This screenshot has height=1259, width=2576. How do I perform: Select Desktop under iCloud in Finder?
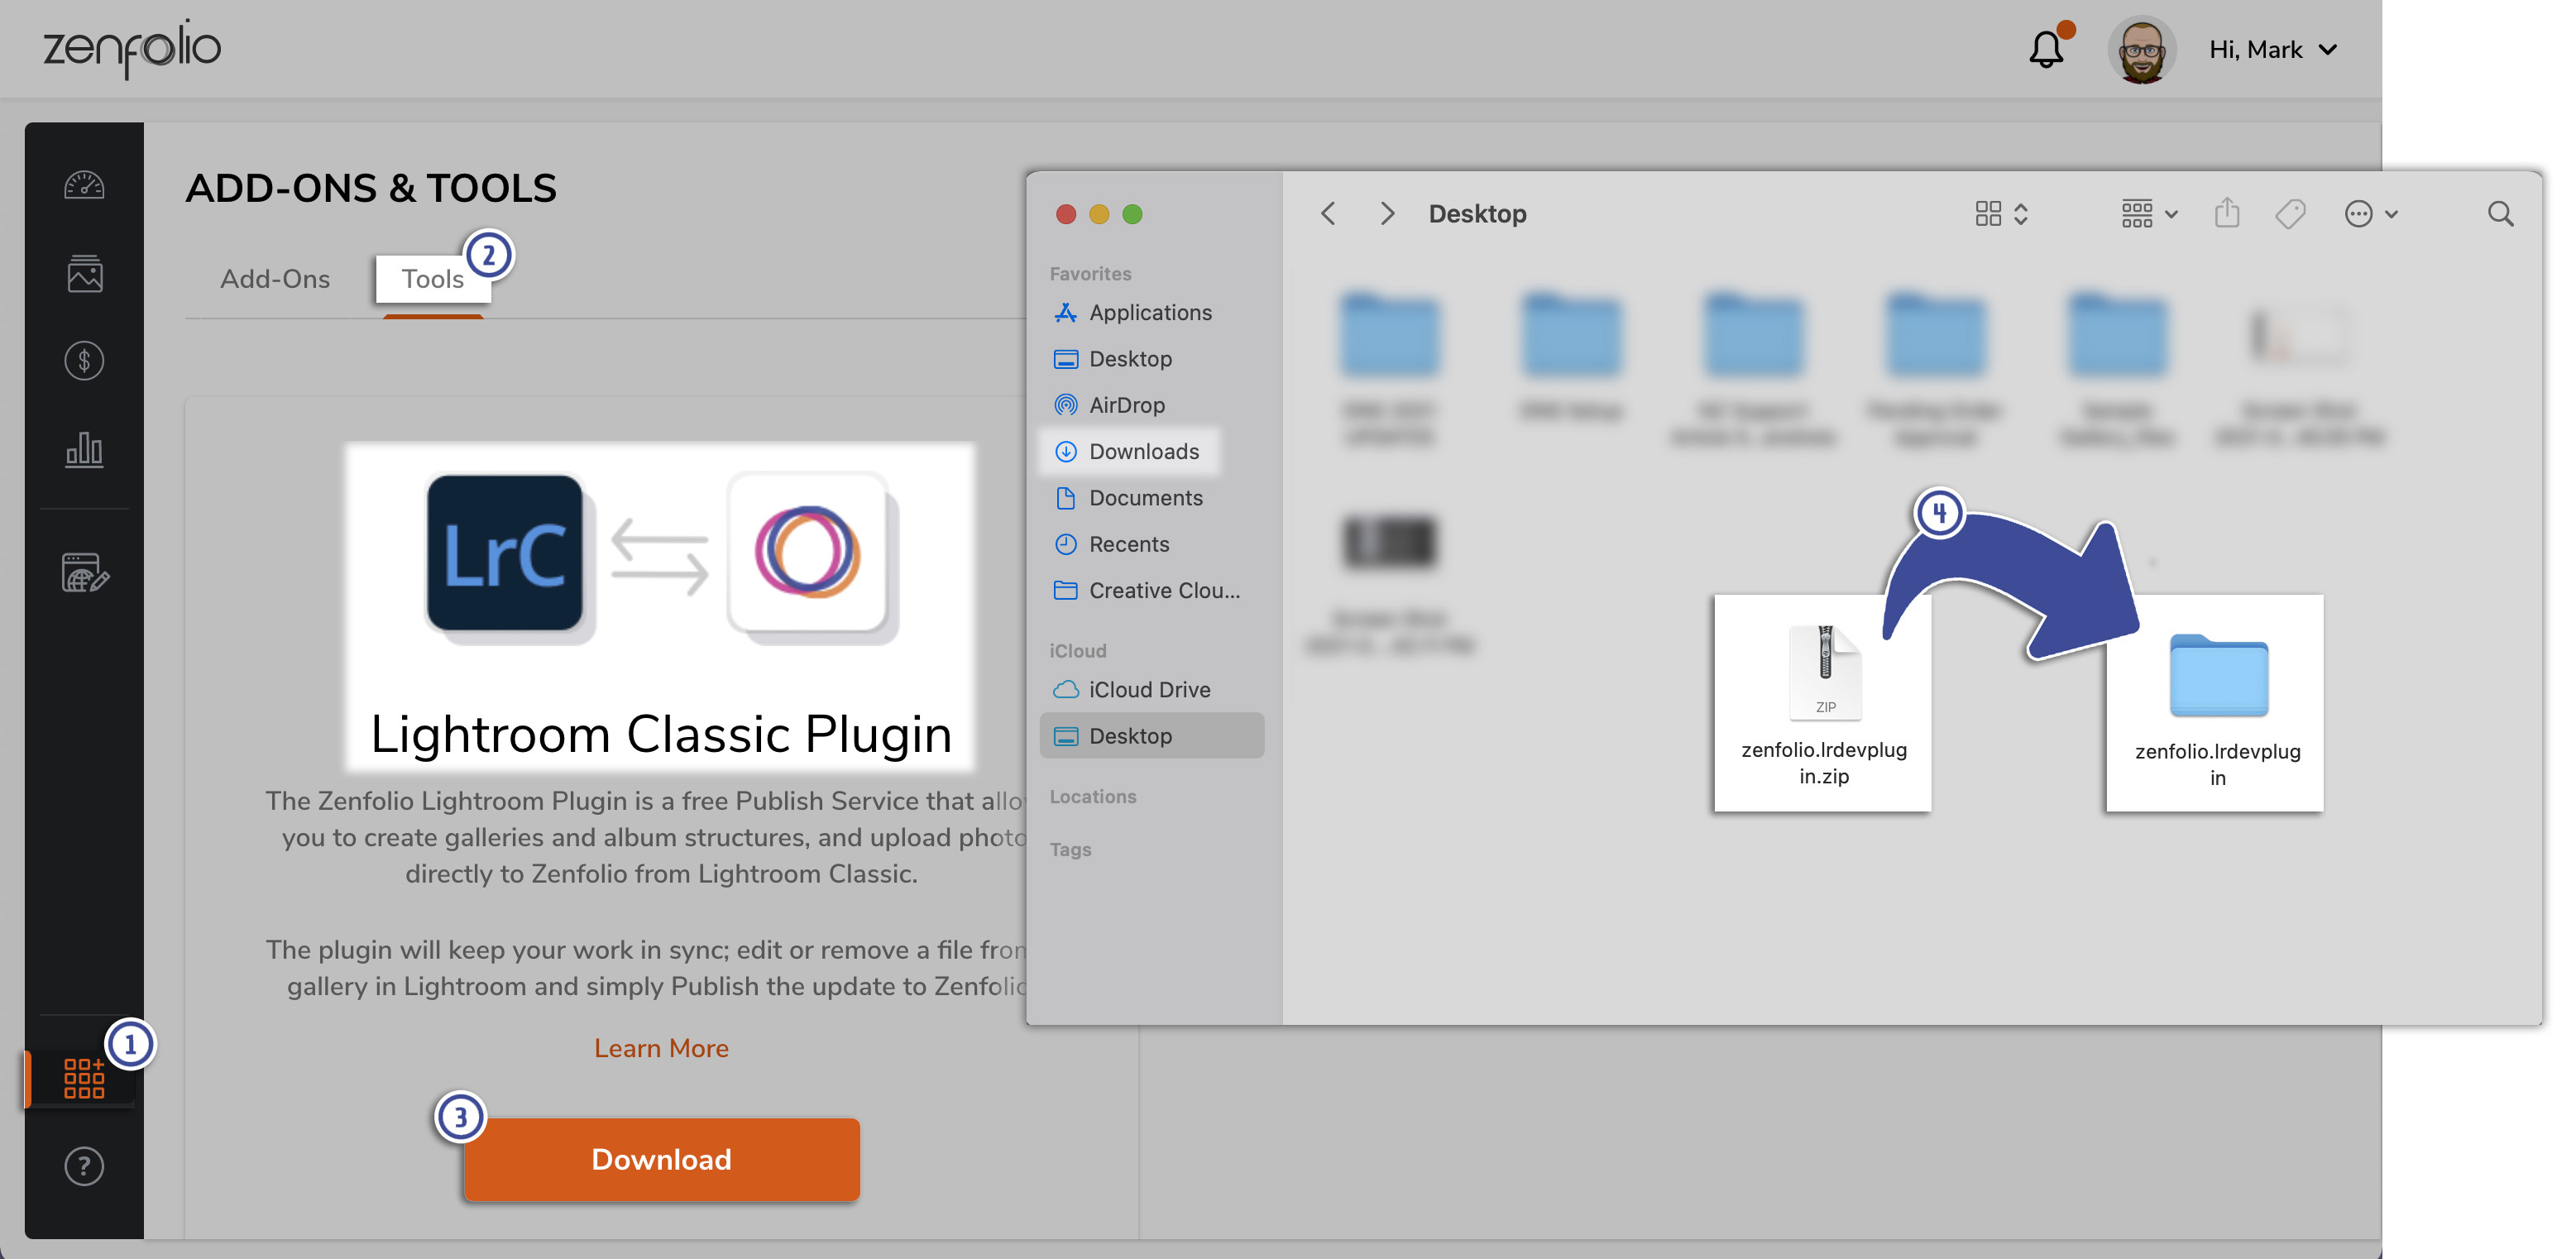pos(1152,735)
